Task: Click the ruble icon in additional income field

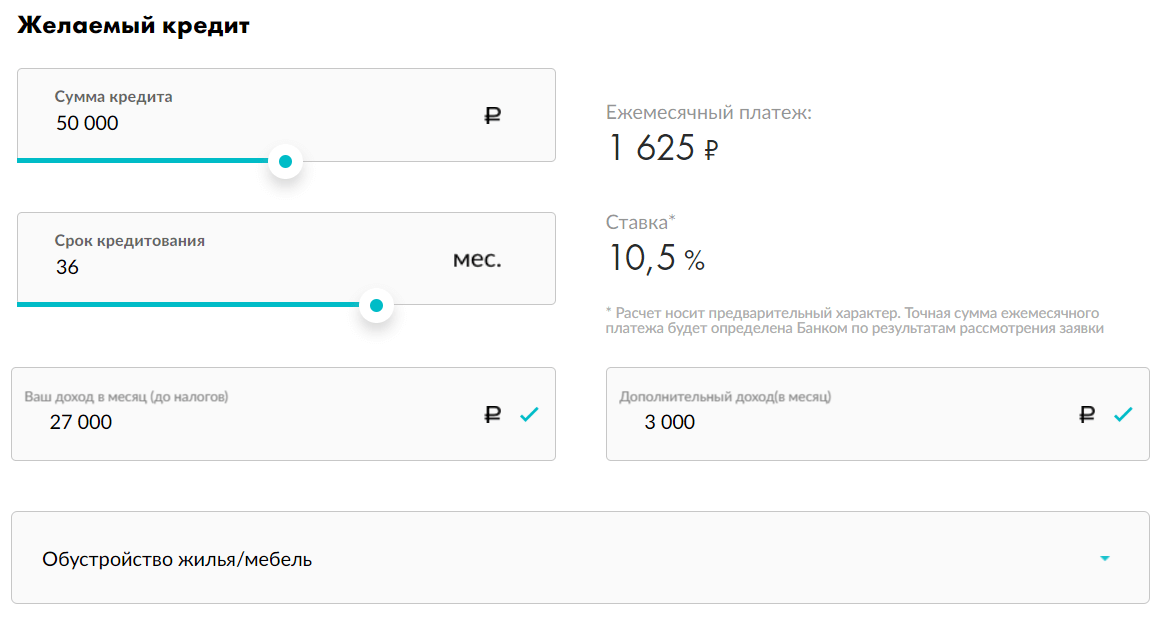Action: pyautogui.click(x=1087, y=414)
